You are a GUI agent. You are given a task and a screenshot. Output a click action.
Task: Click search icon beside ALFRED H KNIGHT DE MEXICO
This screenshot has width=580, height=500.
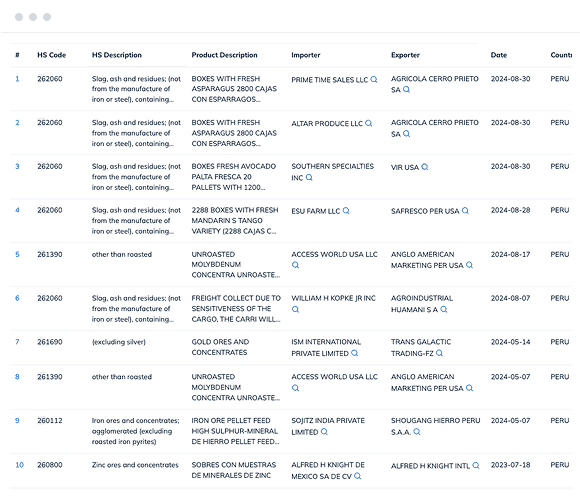357,476
